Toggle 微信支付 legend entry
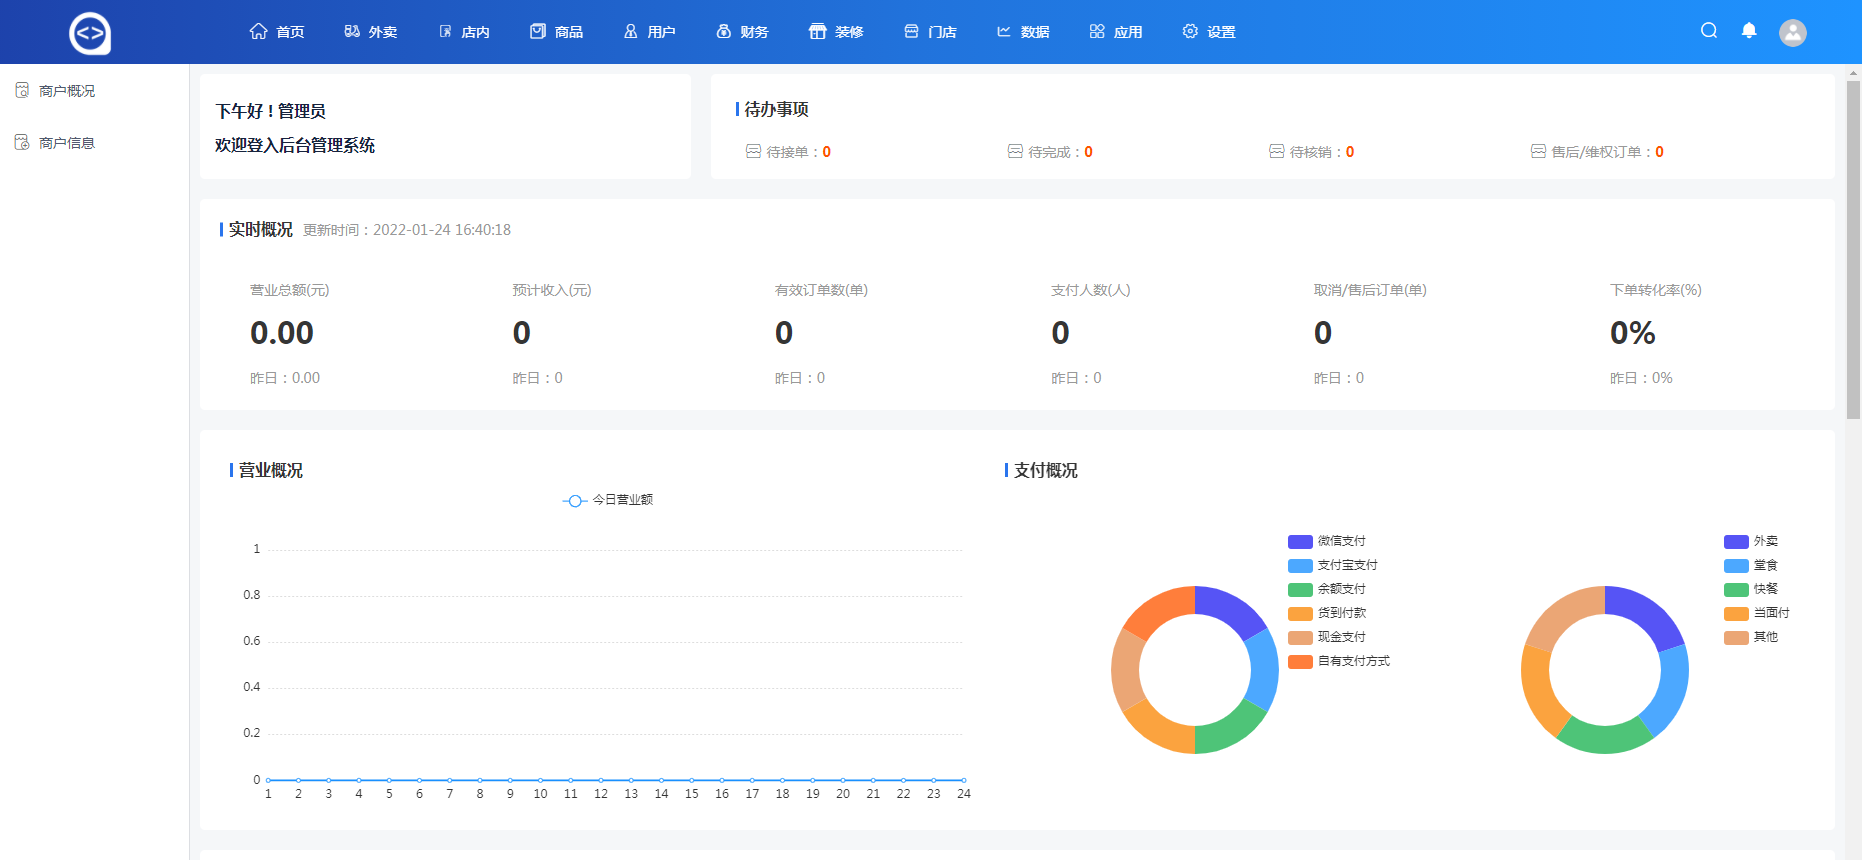Image resolution: width=1862 pixels, height=860 pixels. pos(1327,541)
